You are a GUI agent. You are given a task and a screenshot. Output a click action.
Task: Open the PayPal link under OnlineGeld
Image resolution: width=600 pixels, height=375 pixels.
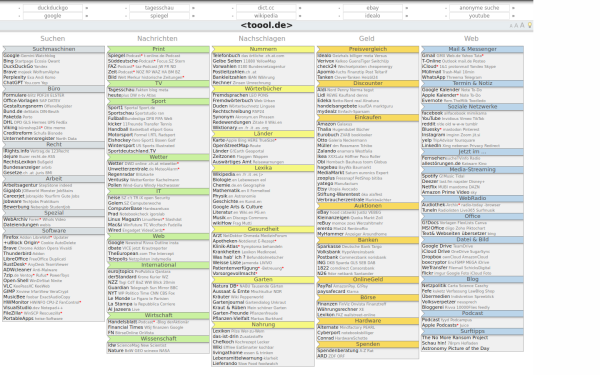tap(325, 286)
